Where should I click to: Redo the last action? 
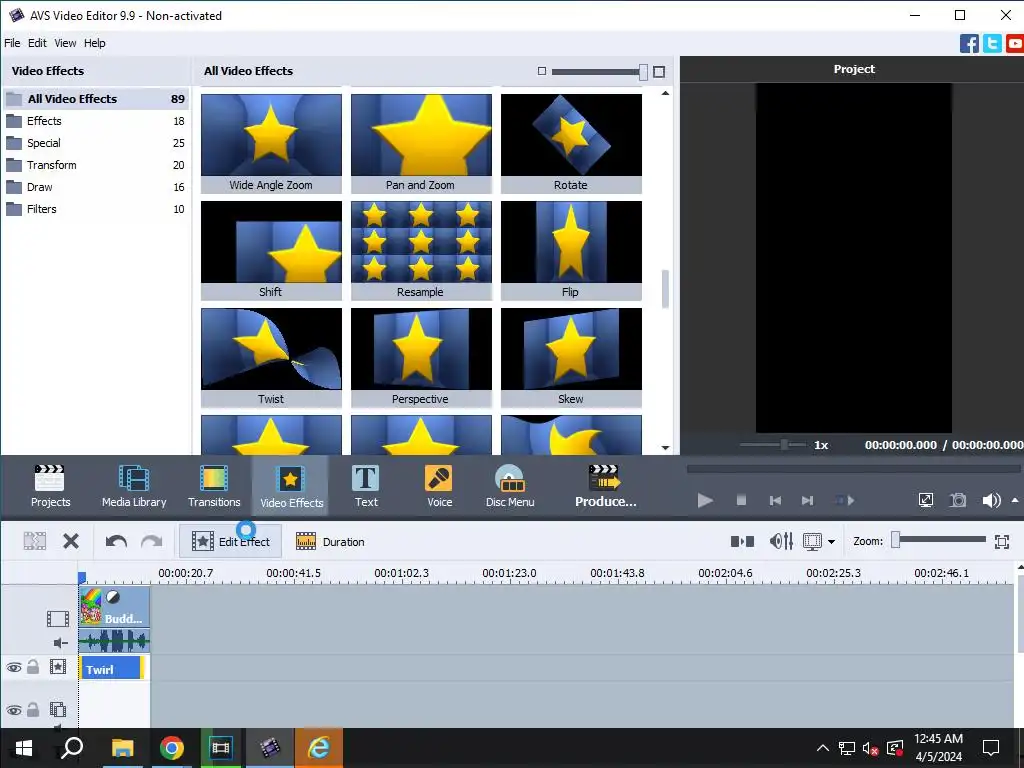(x=152, y=541)
